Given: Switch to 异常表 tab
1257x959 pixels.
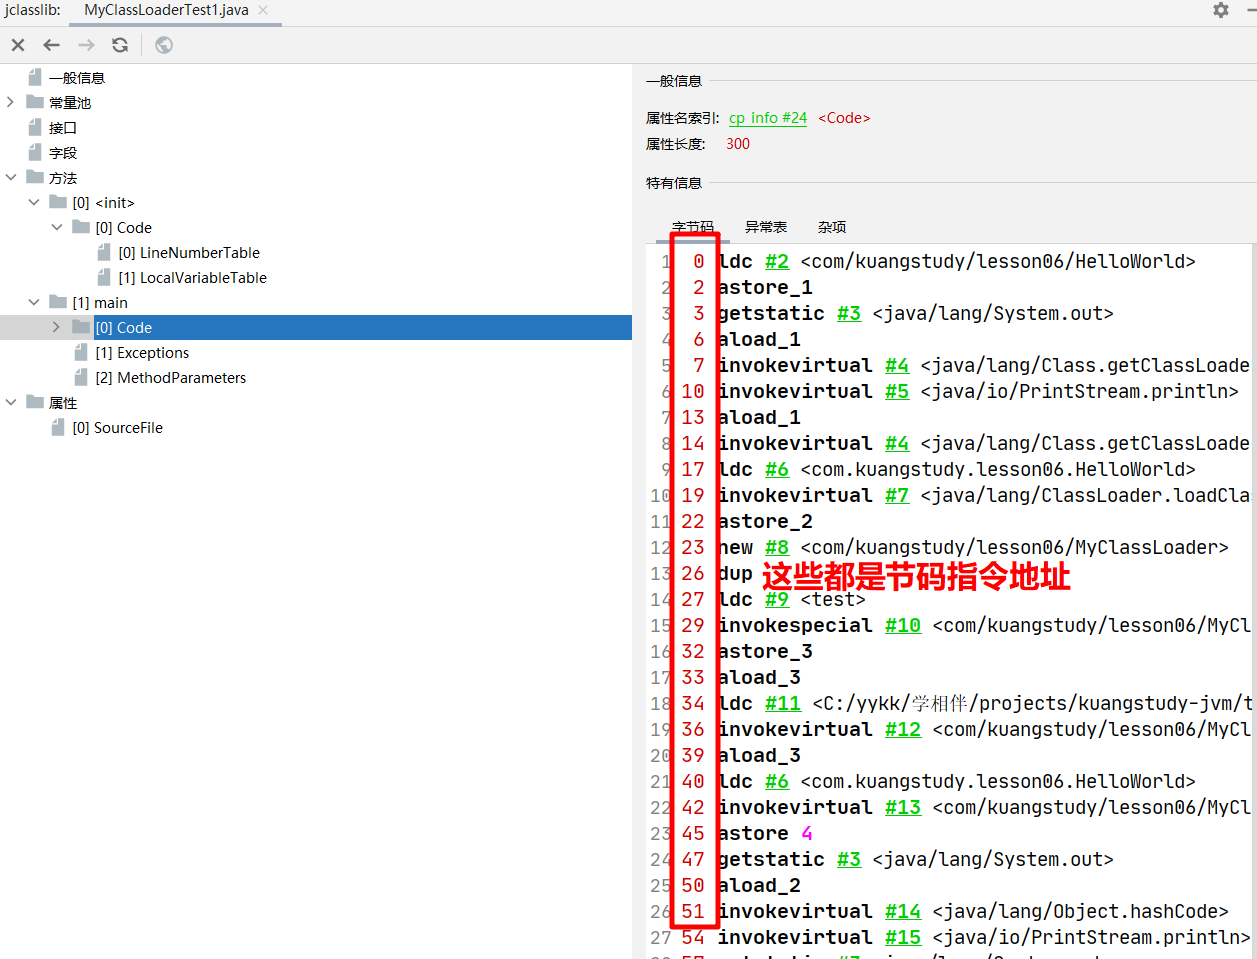Looking at the screenshot, I should click(766, 227).
